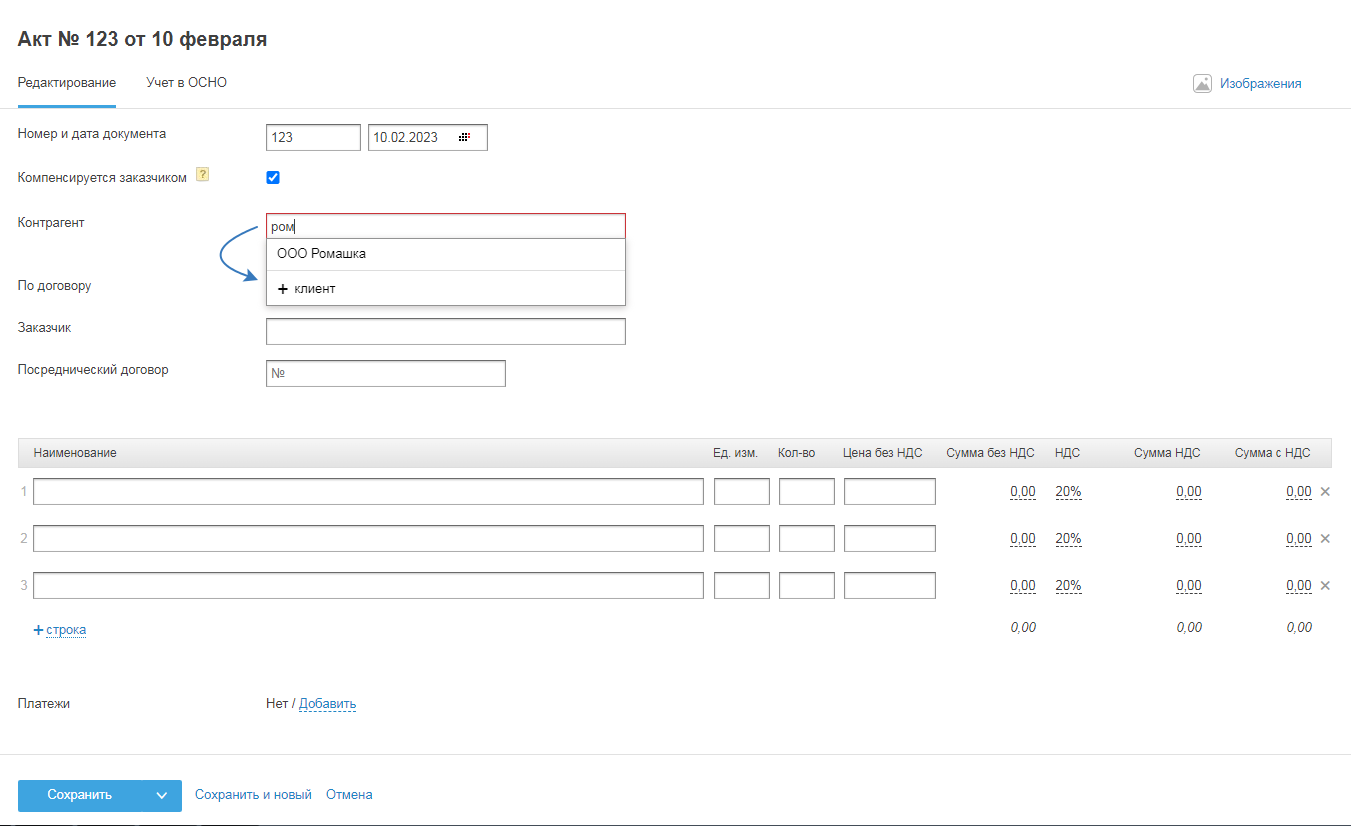Click the Заказчик input field
This screenshot has height=826, width=1351.
(445, 331)
